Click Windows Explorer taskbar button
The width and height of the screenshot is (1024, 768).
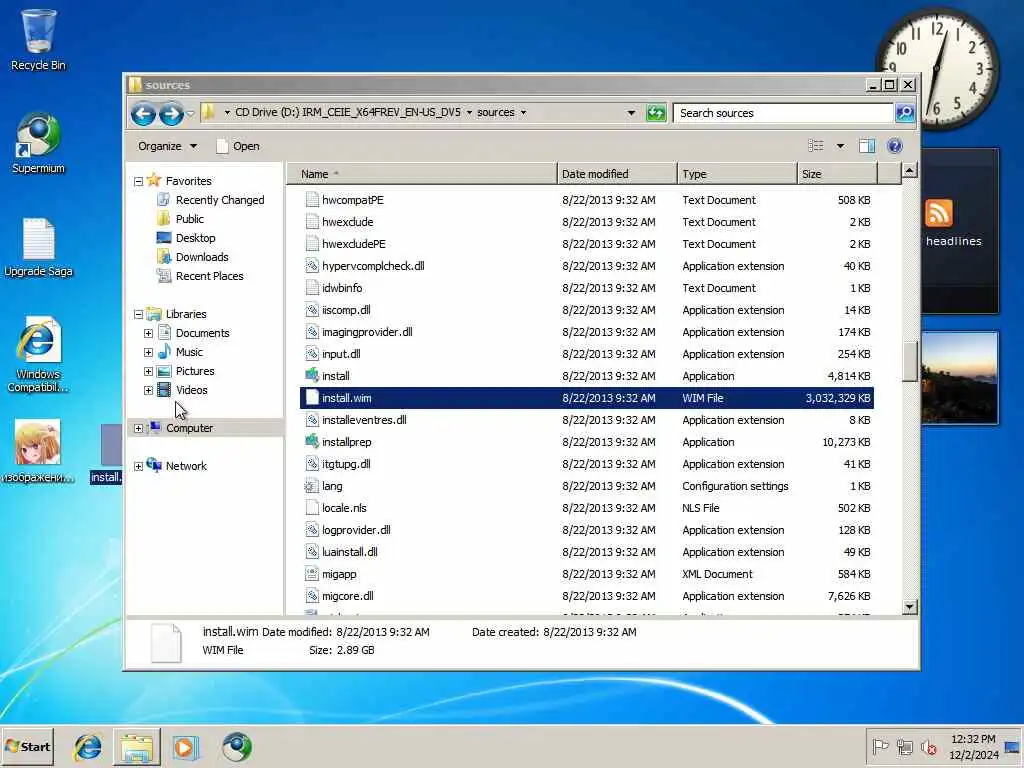pyautogui.click(x=136, y=747)
